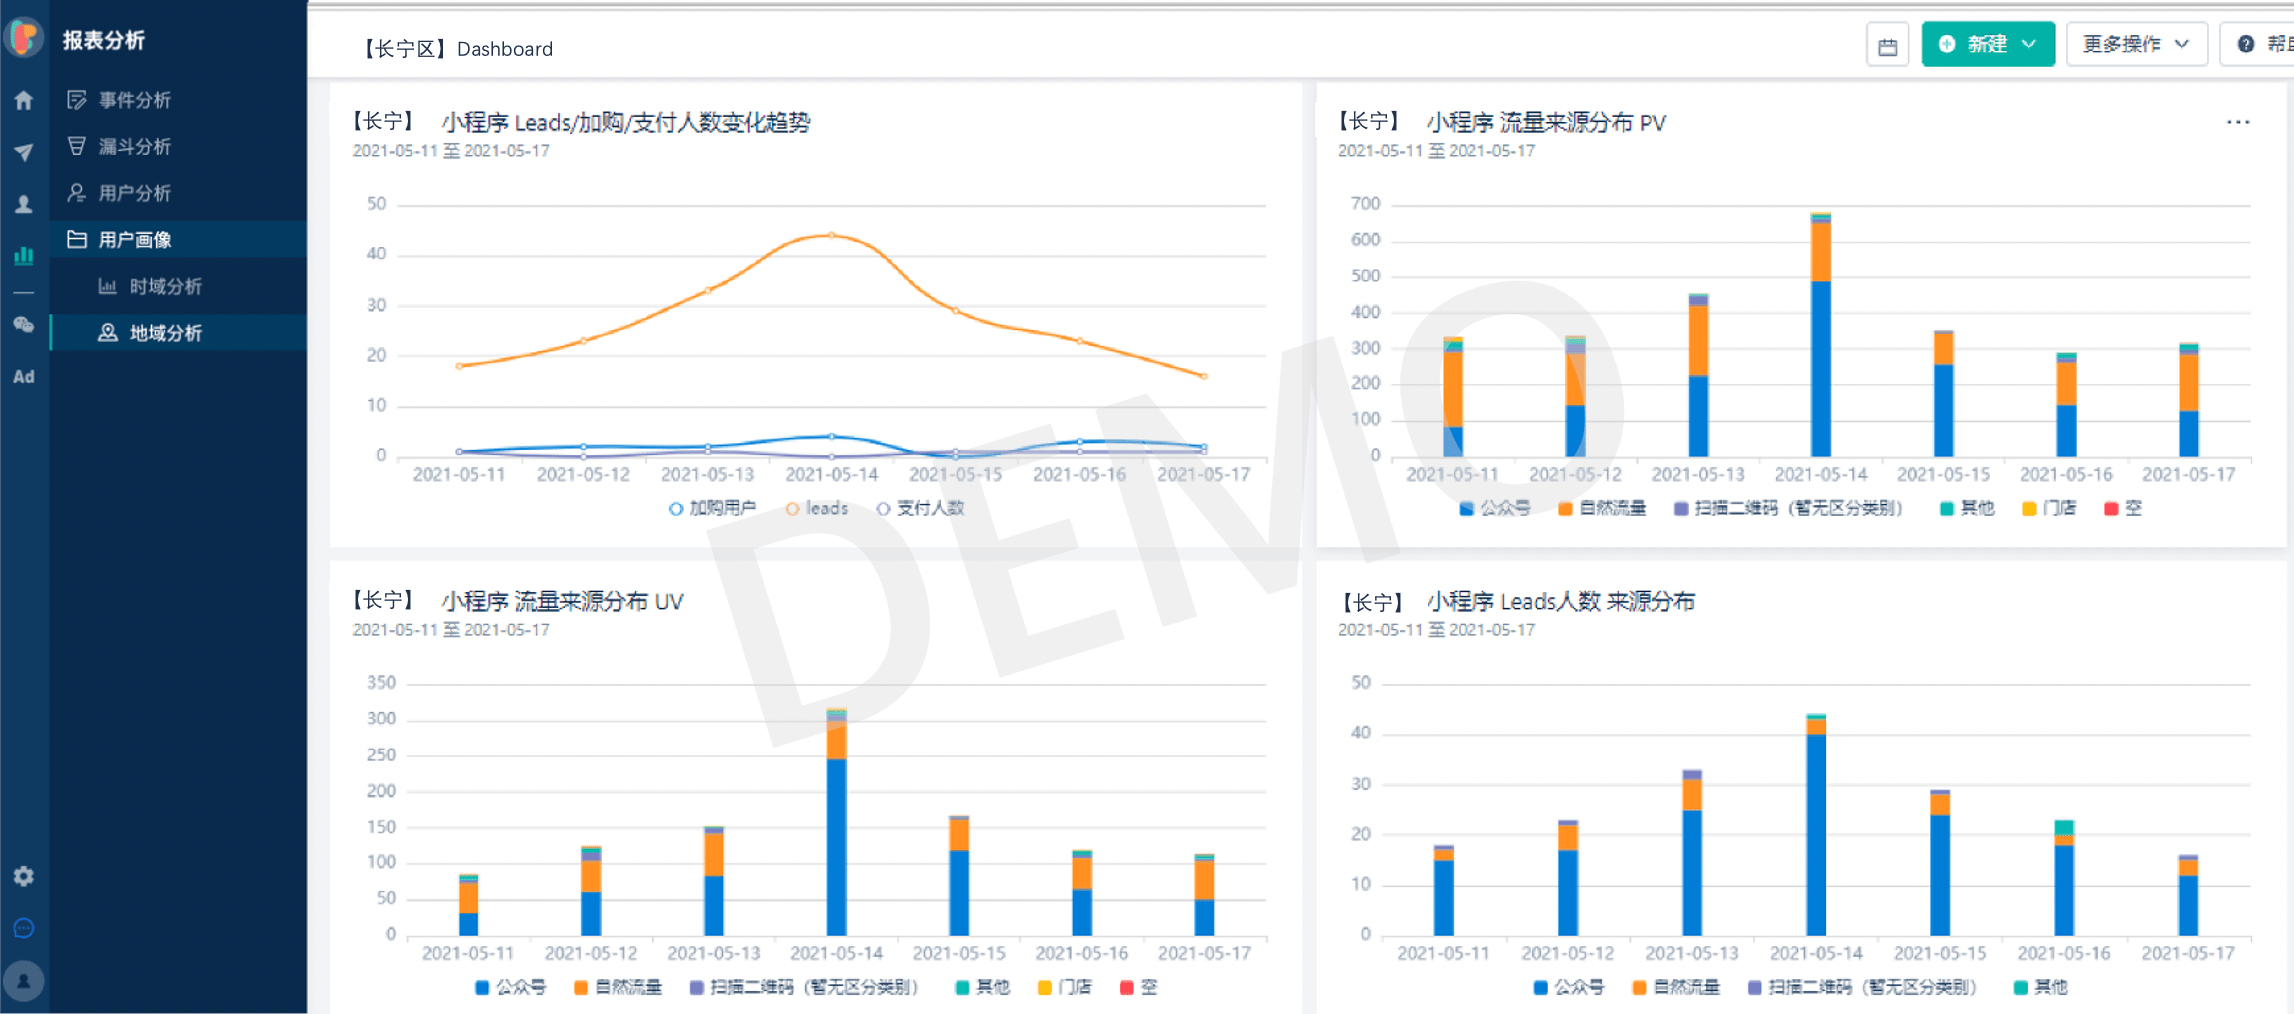Click the WeChat icon in left rail
2294x1014 pixels.
point(24,325)
